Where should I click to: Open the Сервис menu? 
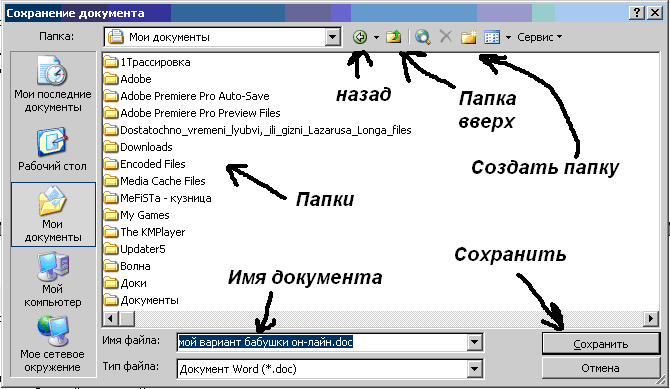point(539,37)
